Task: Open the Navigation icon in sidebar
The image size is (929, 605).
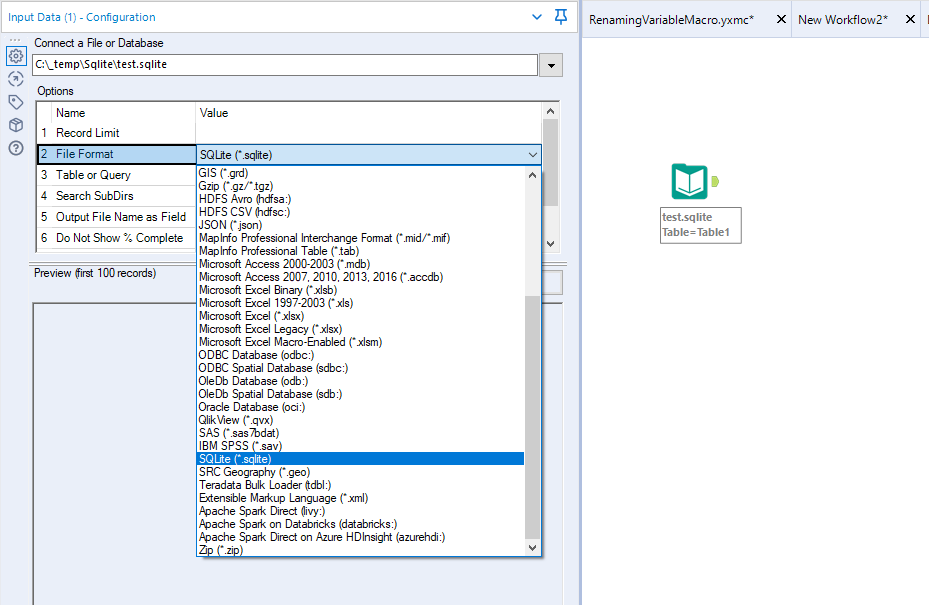Action: pyautogui.click(x=16, y=79)
